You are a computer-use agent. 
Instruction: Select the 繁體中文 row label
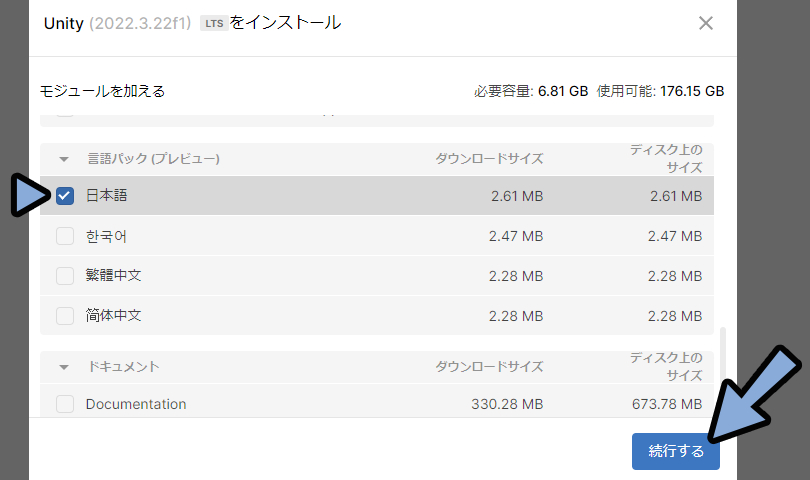pyautogui.click(x=114, y=275)
